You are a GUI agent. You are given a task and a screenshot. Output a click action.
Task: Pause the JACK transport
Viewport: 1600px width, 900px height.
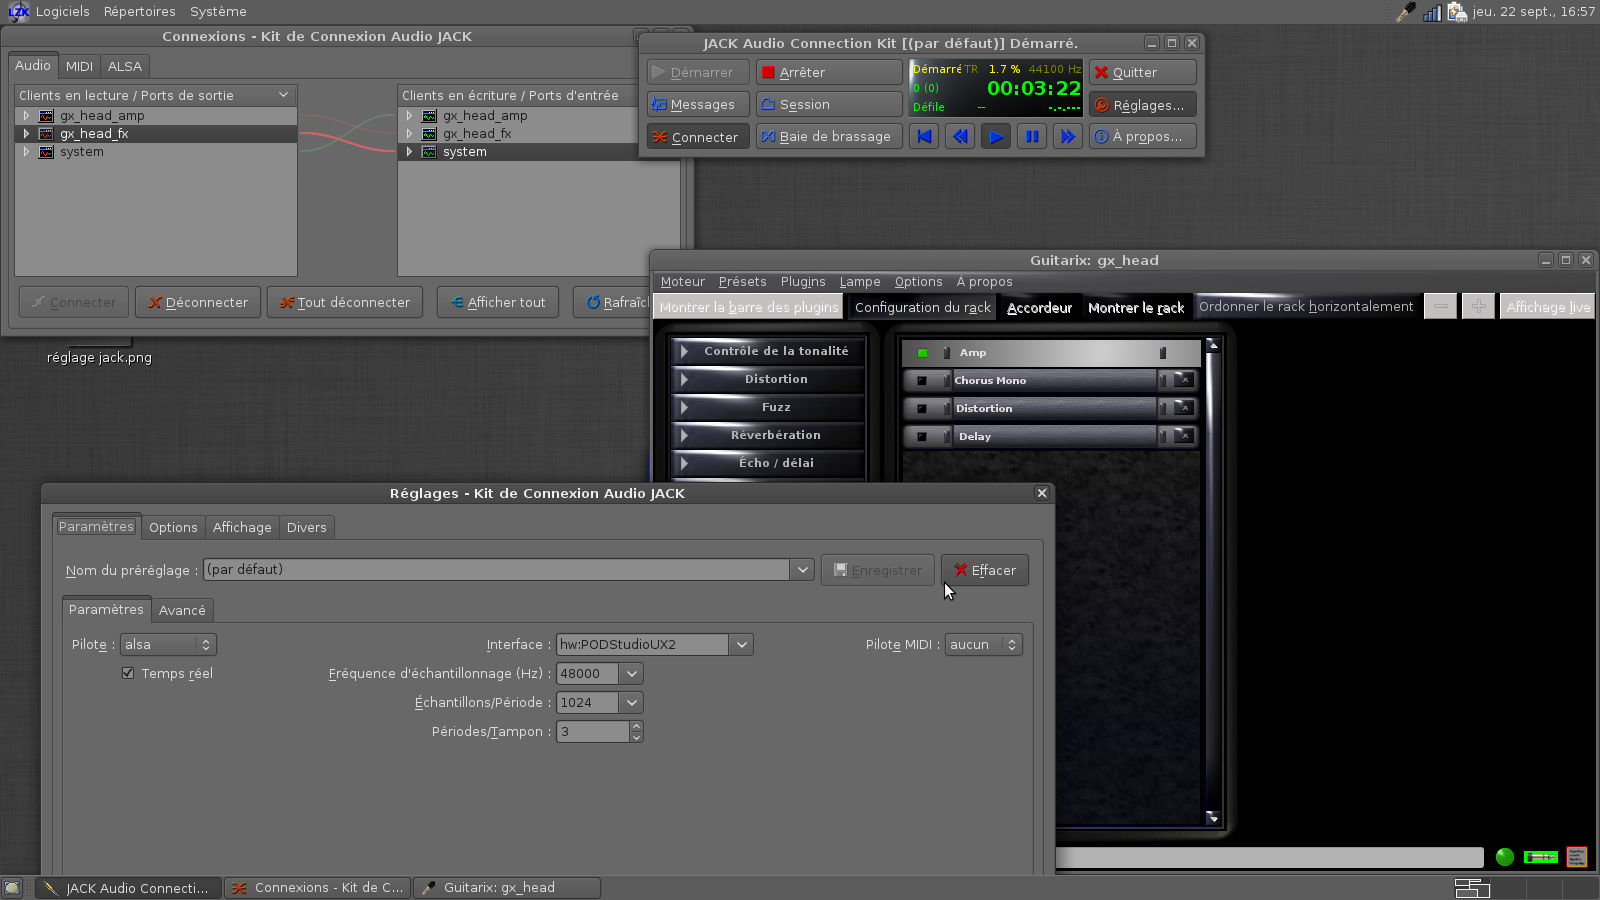[x=1032, y=136]
